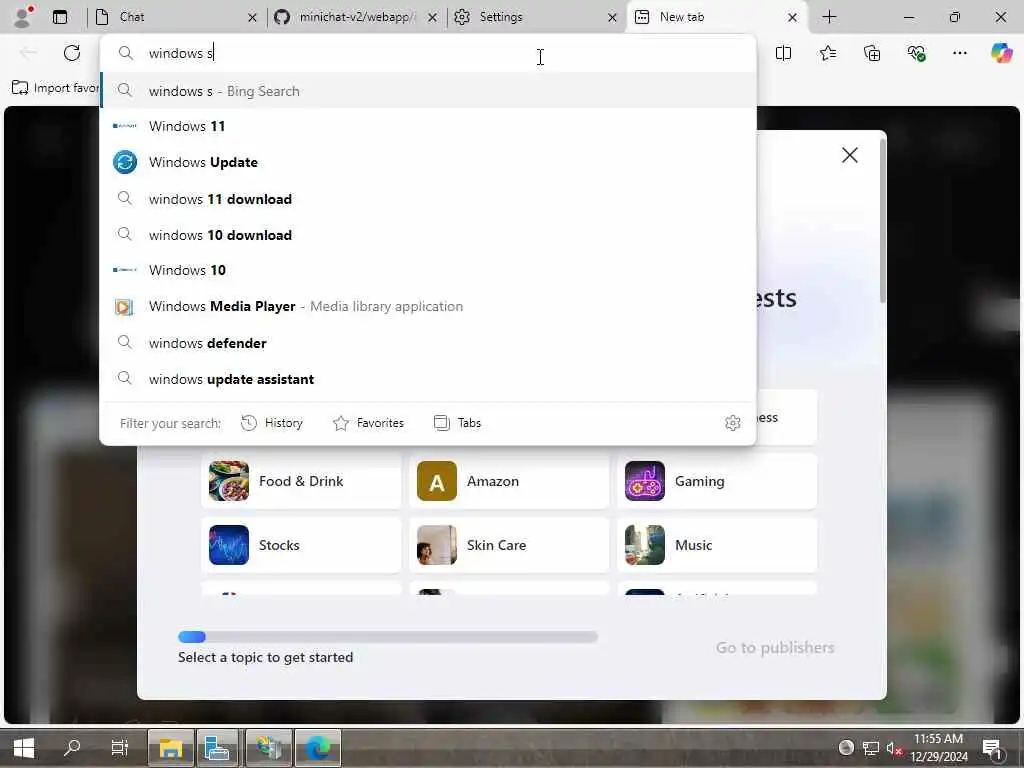This screenshot has width=1024, height=768.
Task: Select the Amazon topic
Action: (509, 481)
